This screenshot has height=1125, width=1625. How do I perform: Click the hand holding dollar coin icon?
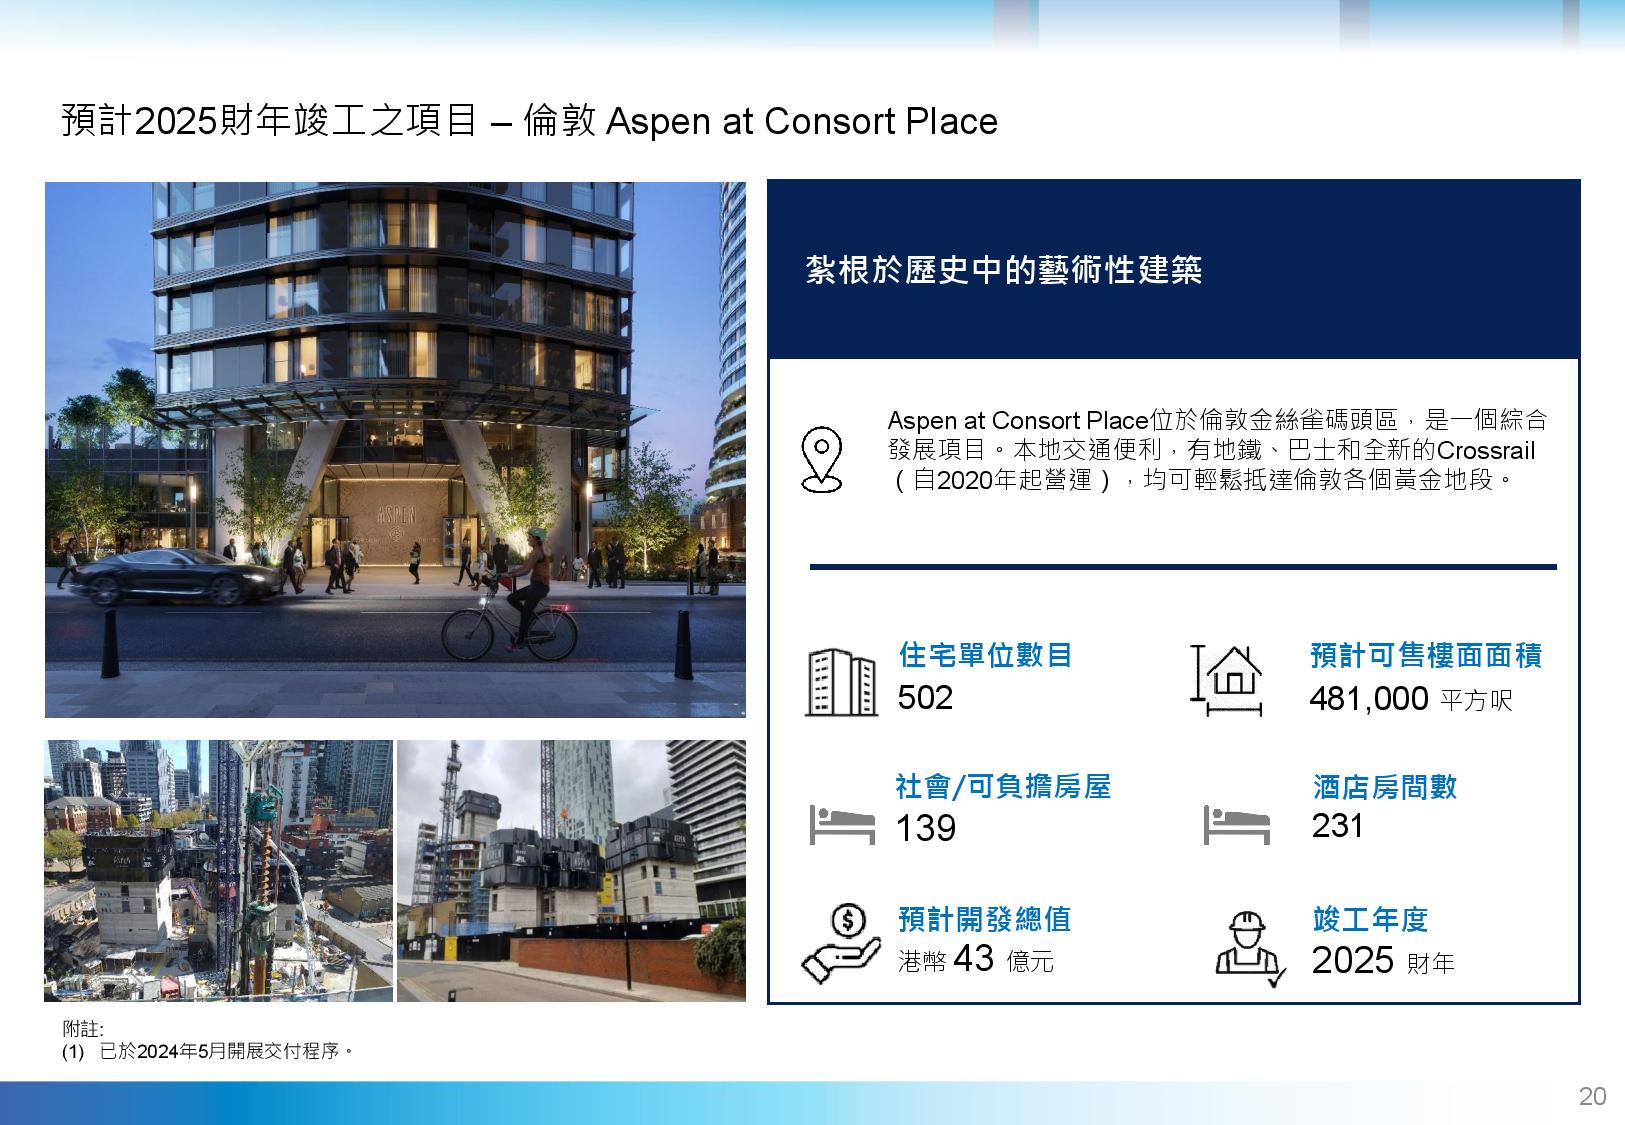(x=840, y=945)
